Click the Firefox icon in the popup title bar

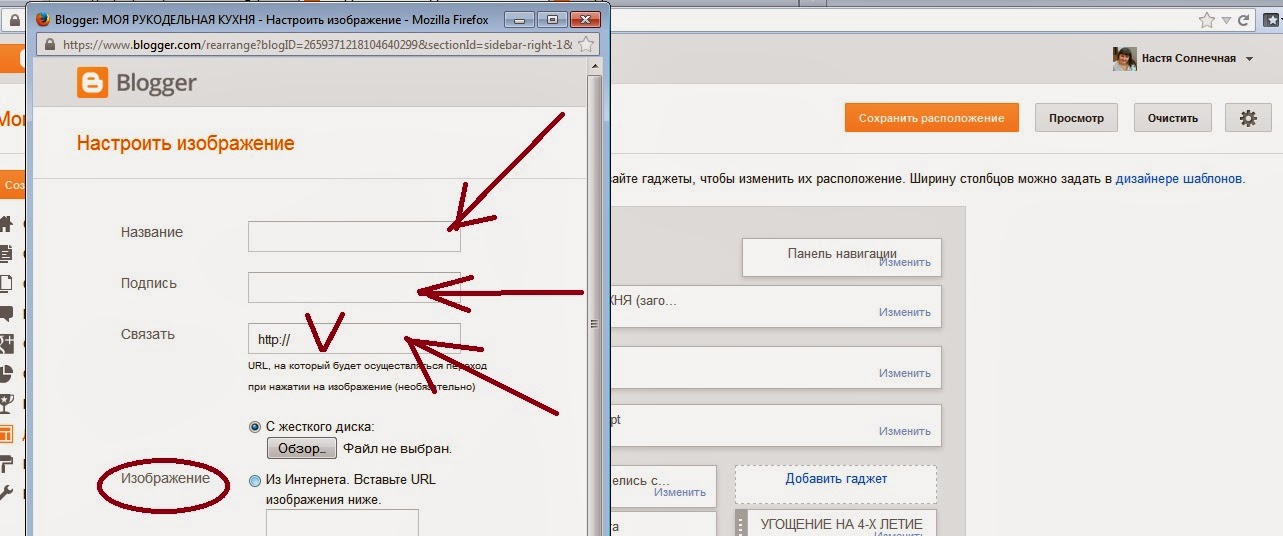point(43,18)
